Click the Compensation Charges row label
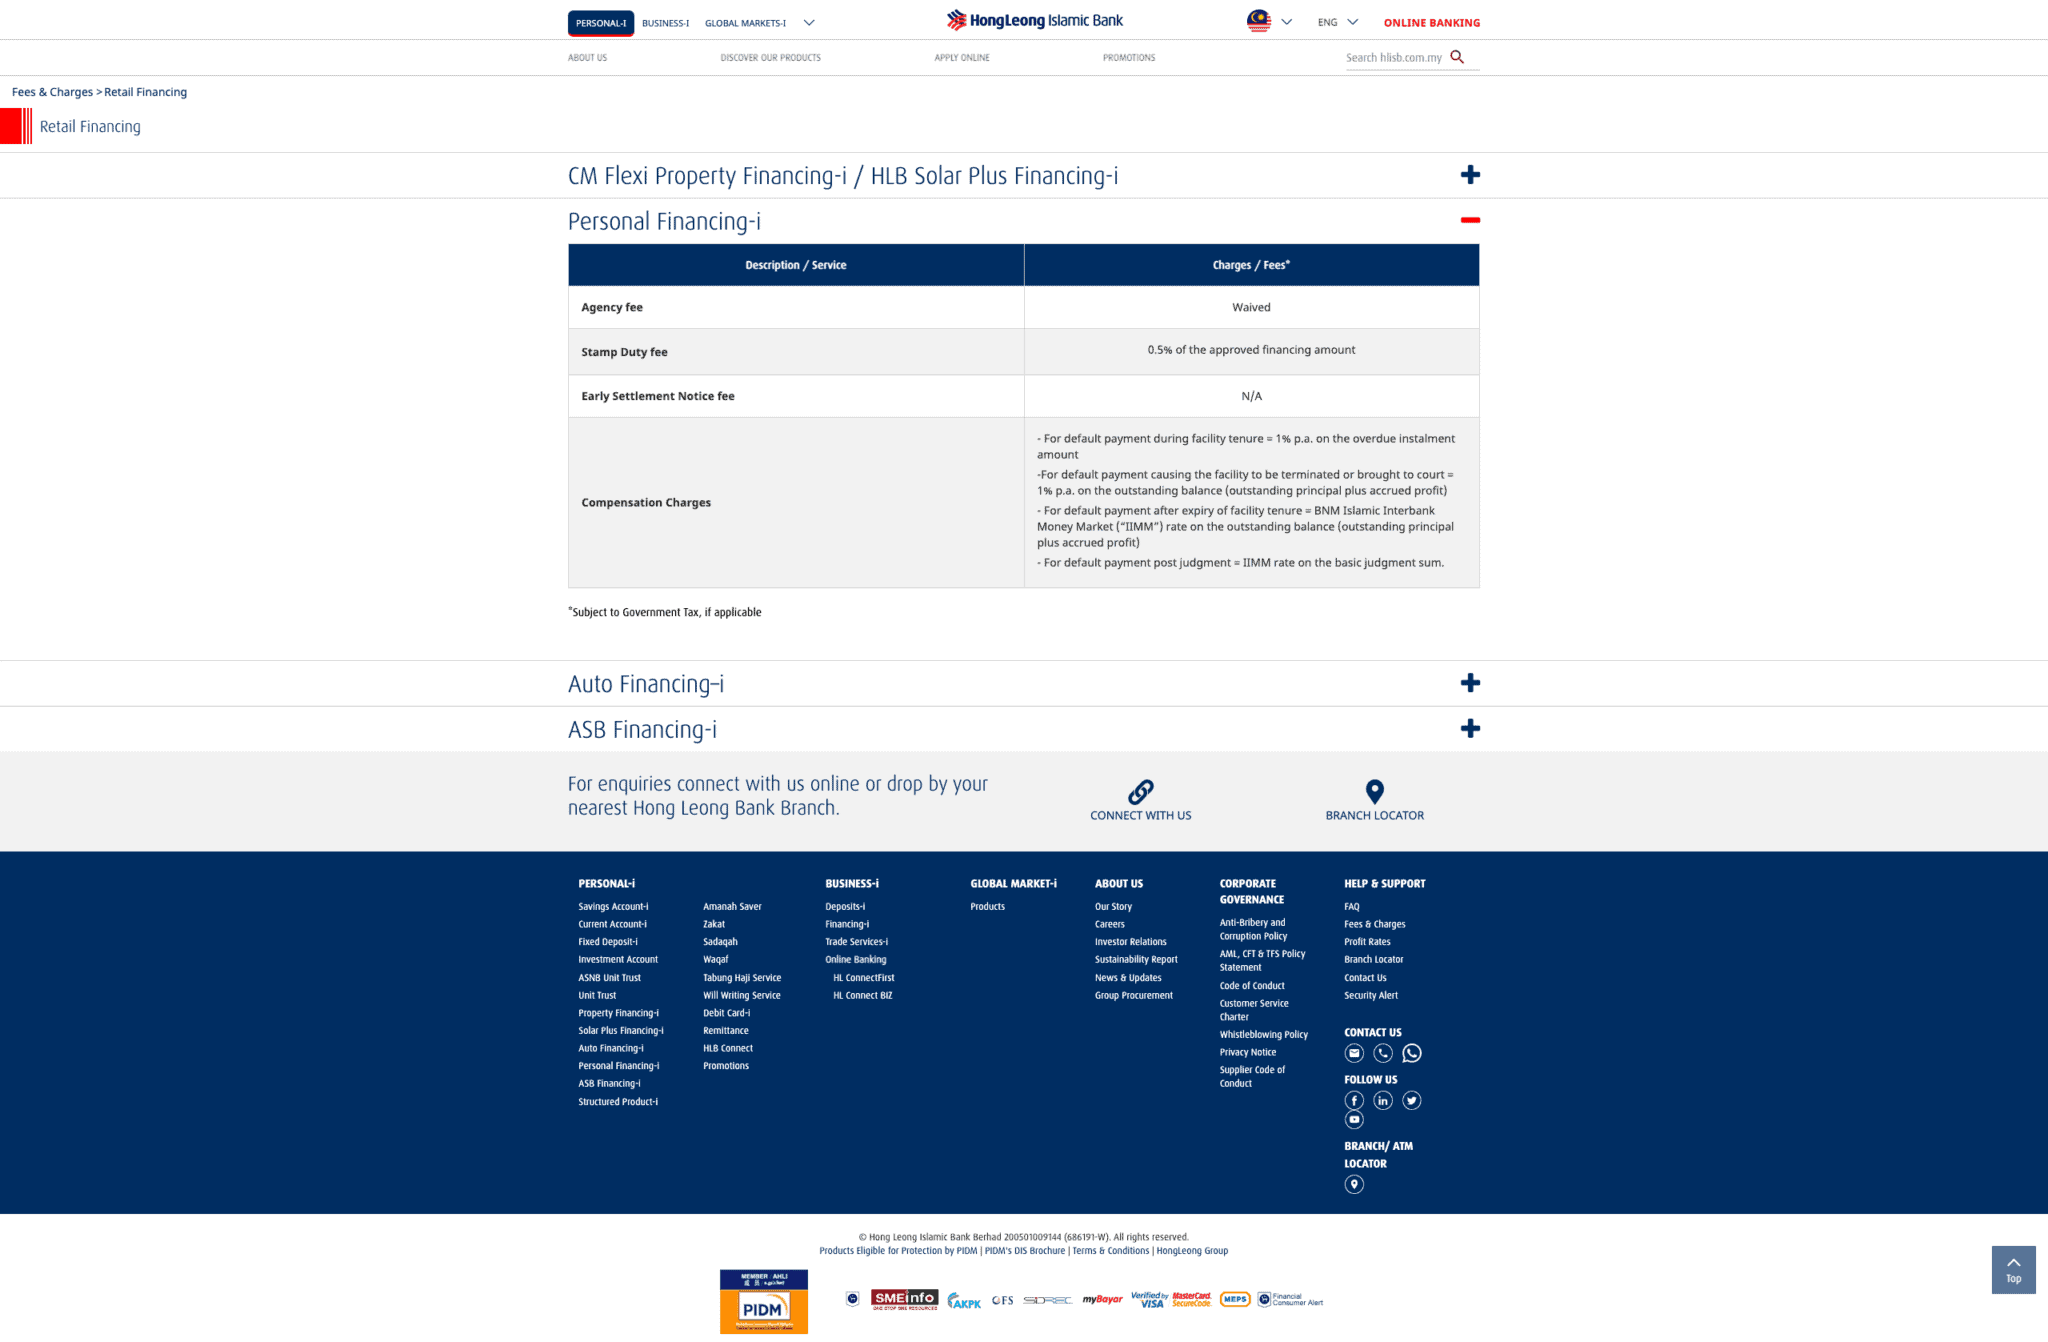 tap(646, 502)
